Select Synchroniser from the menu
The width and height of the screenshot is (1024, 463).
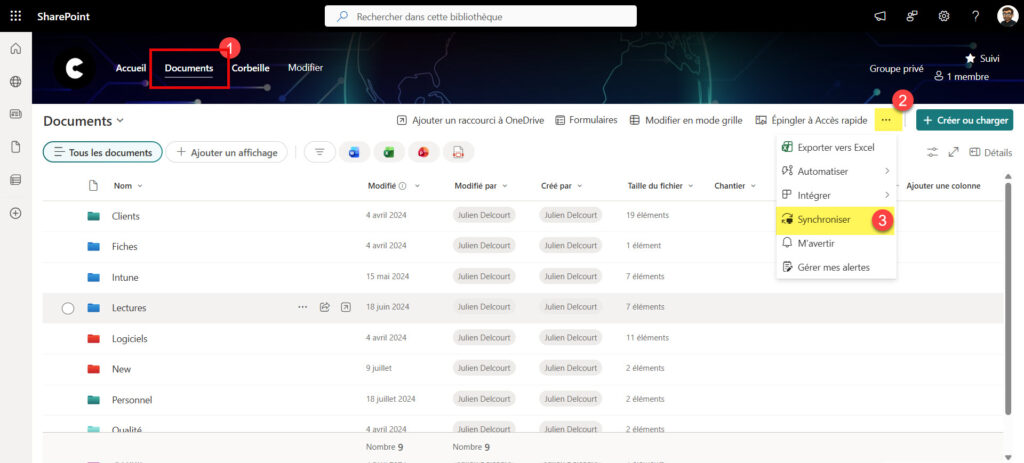824,219
